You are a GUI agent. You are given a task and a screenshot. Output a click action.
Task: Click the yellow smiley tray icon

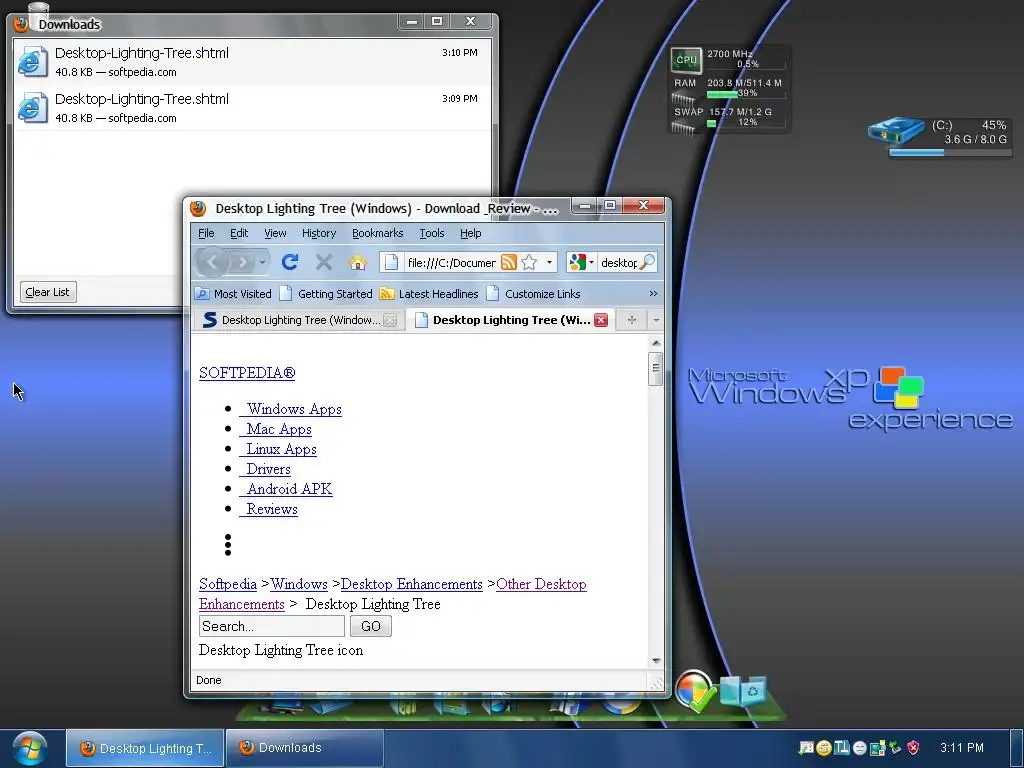[x=824, y=748]
